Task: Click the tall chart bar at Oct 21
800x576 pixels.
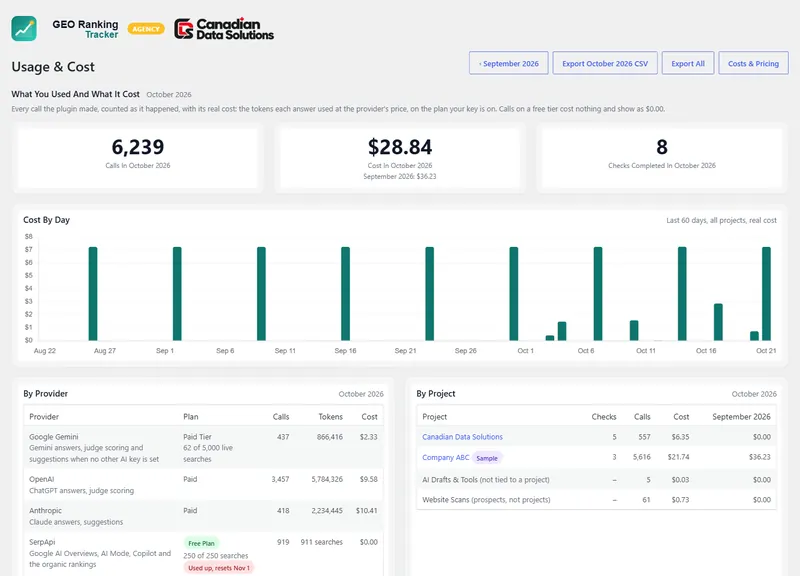Action: pos(766,293)
